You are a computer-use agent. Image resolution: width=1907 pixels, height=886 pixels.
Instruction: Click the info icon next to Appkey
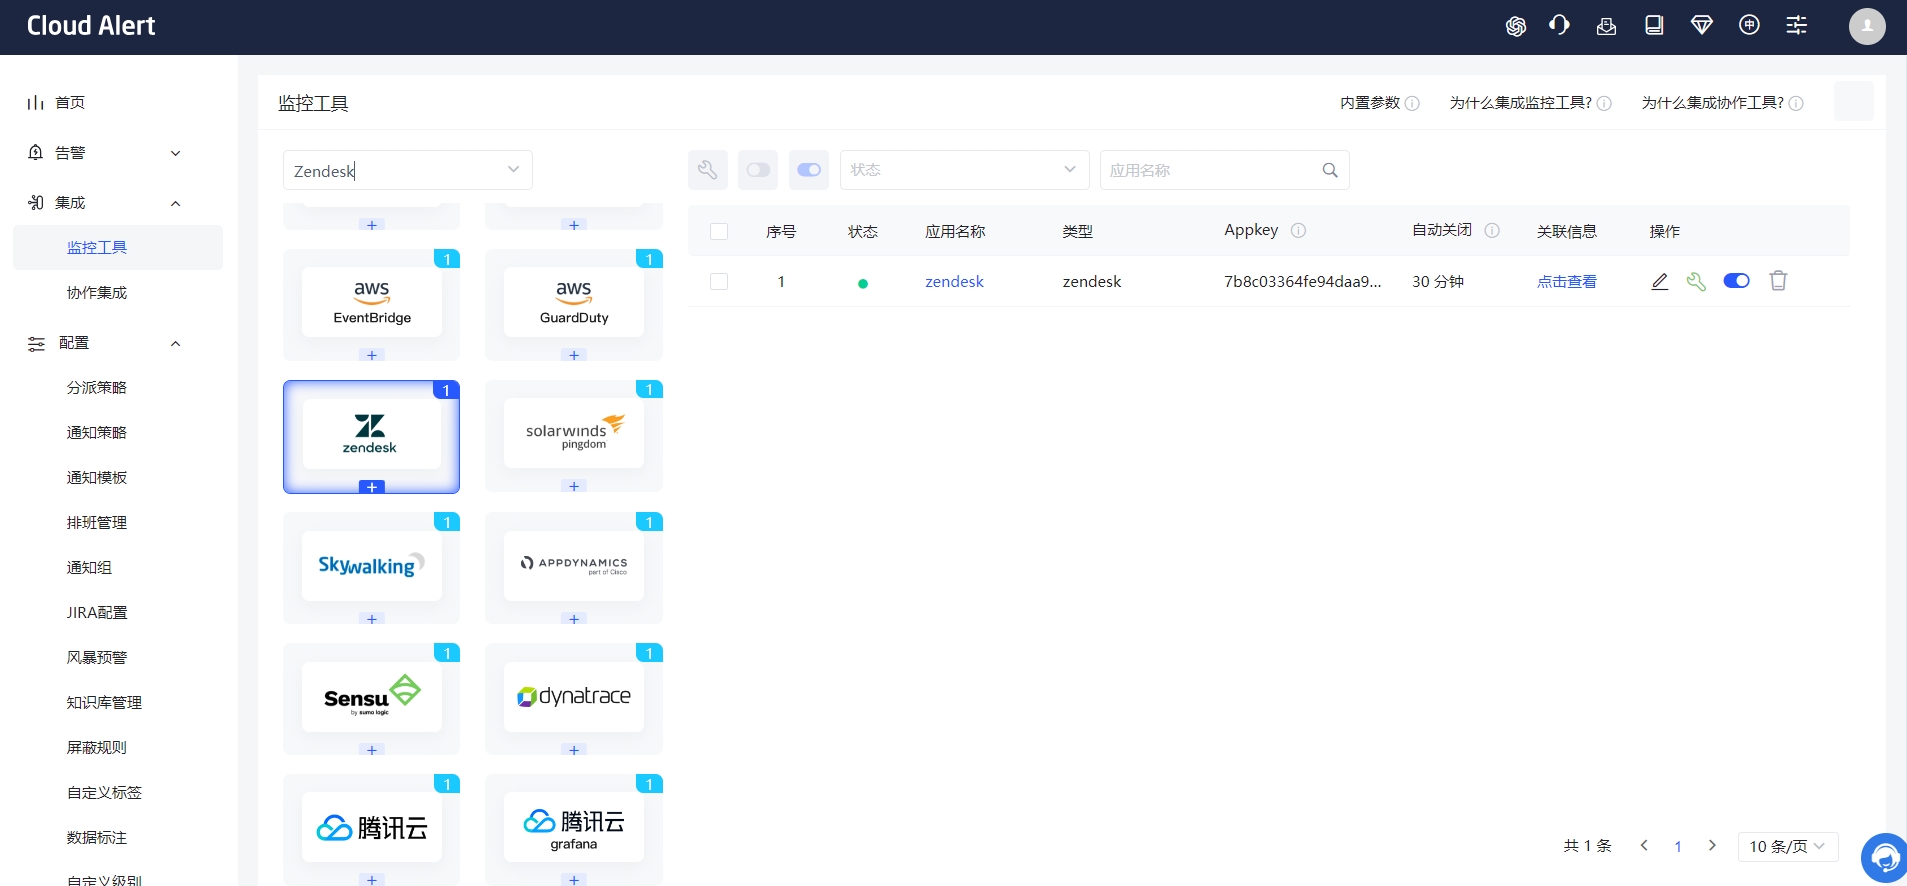1298,230
